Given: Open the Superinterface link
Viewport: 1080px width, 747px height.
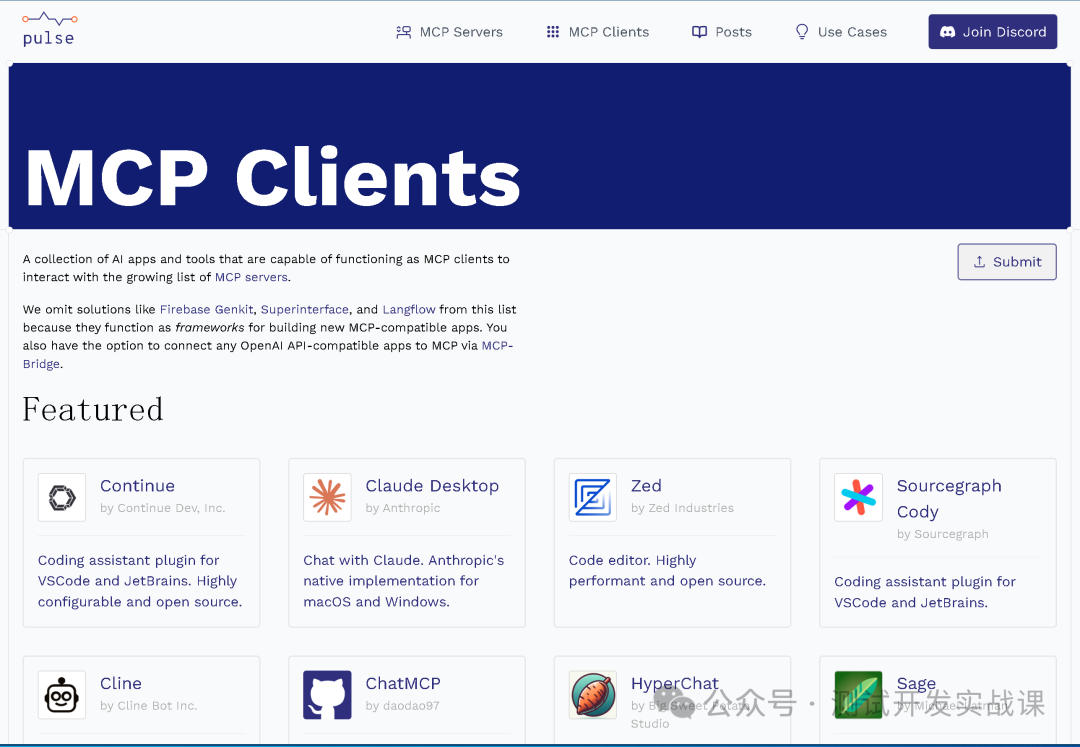Looking at the screenshot, I should click(304, 309).
